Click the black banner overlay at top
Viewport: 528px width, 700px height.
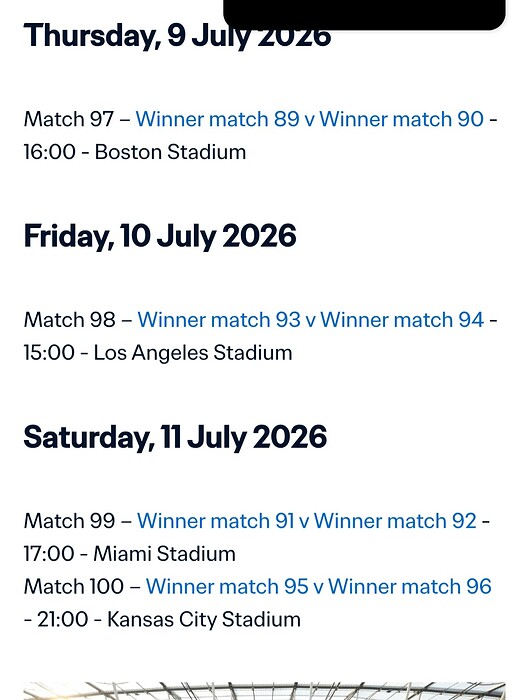point(364,15)
